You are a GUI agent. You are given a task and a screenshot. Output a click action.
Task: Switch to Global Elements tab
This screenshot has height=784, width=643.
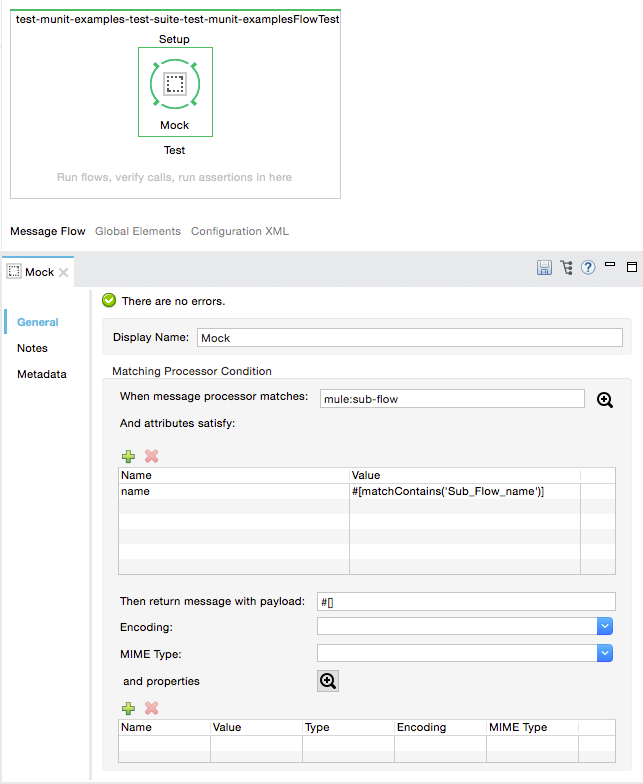[x=138, y=231]
